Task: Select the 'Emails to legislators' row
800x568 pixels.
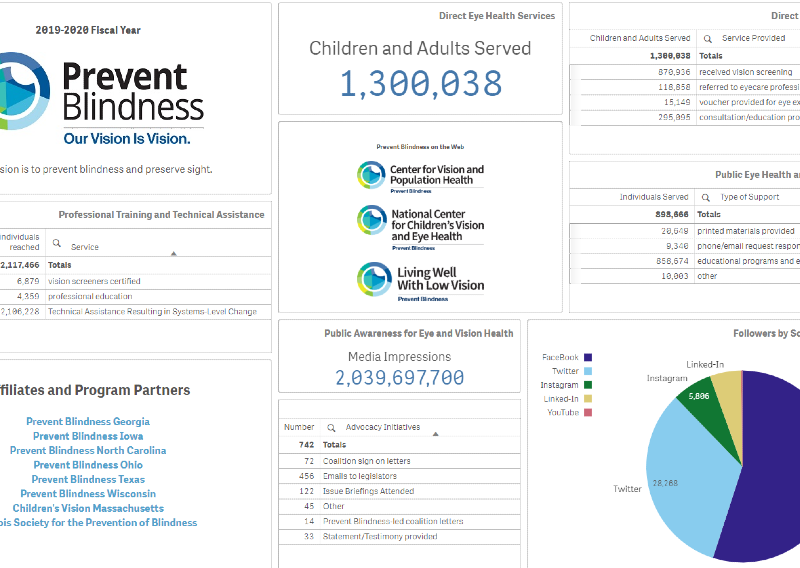Action: (399, 476)
